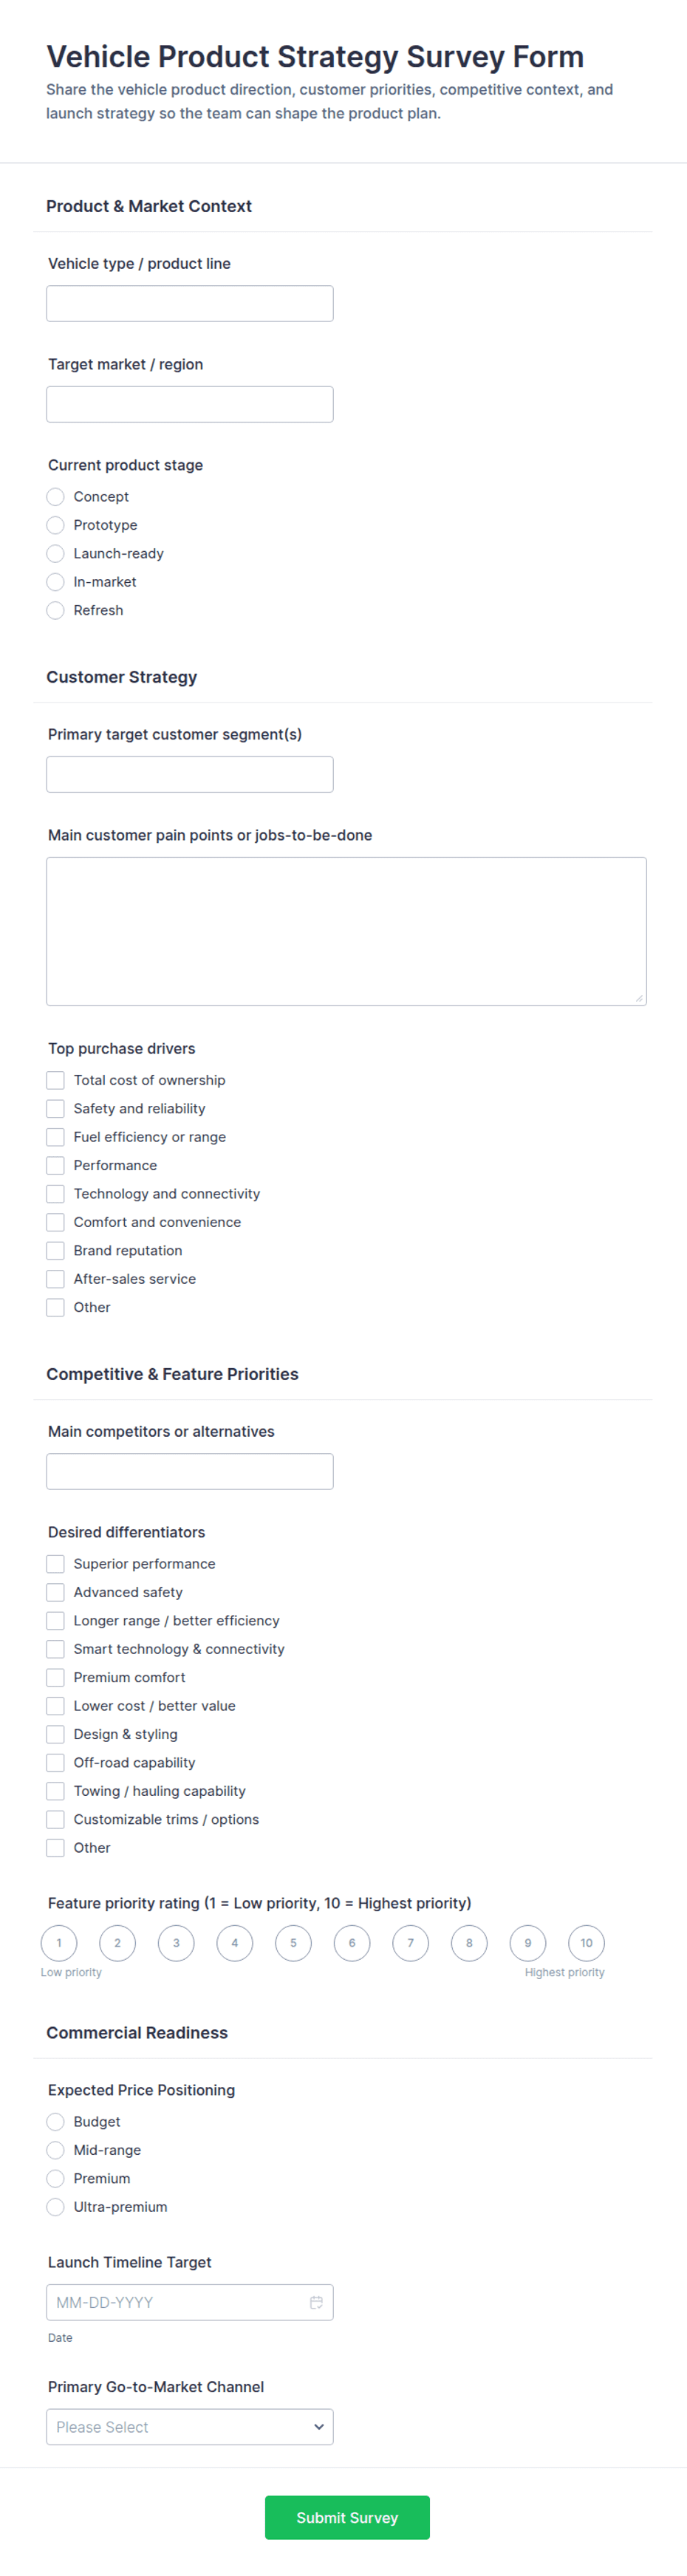Focus the Vehicle type / product line field
Screen dimensions: 687x2576
click(x=190, y=304)
